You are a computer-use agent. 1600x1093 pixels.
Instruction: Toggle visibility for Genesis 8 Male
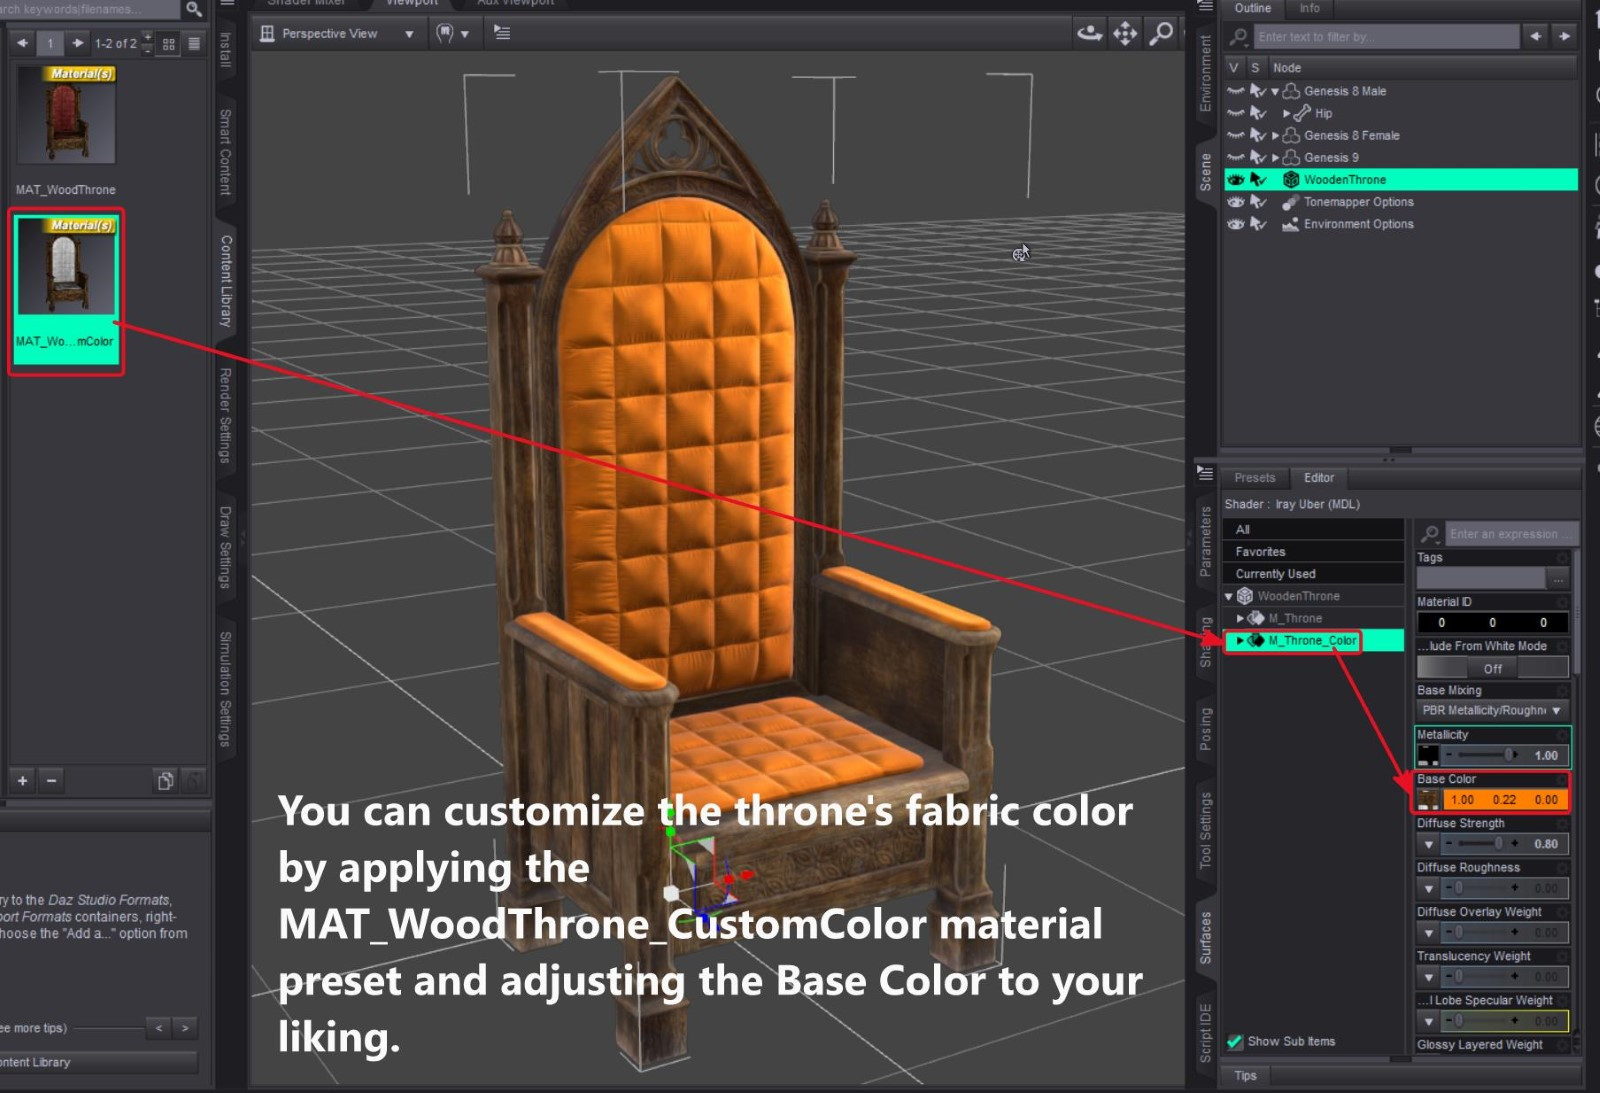coord(1236,91)
